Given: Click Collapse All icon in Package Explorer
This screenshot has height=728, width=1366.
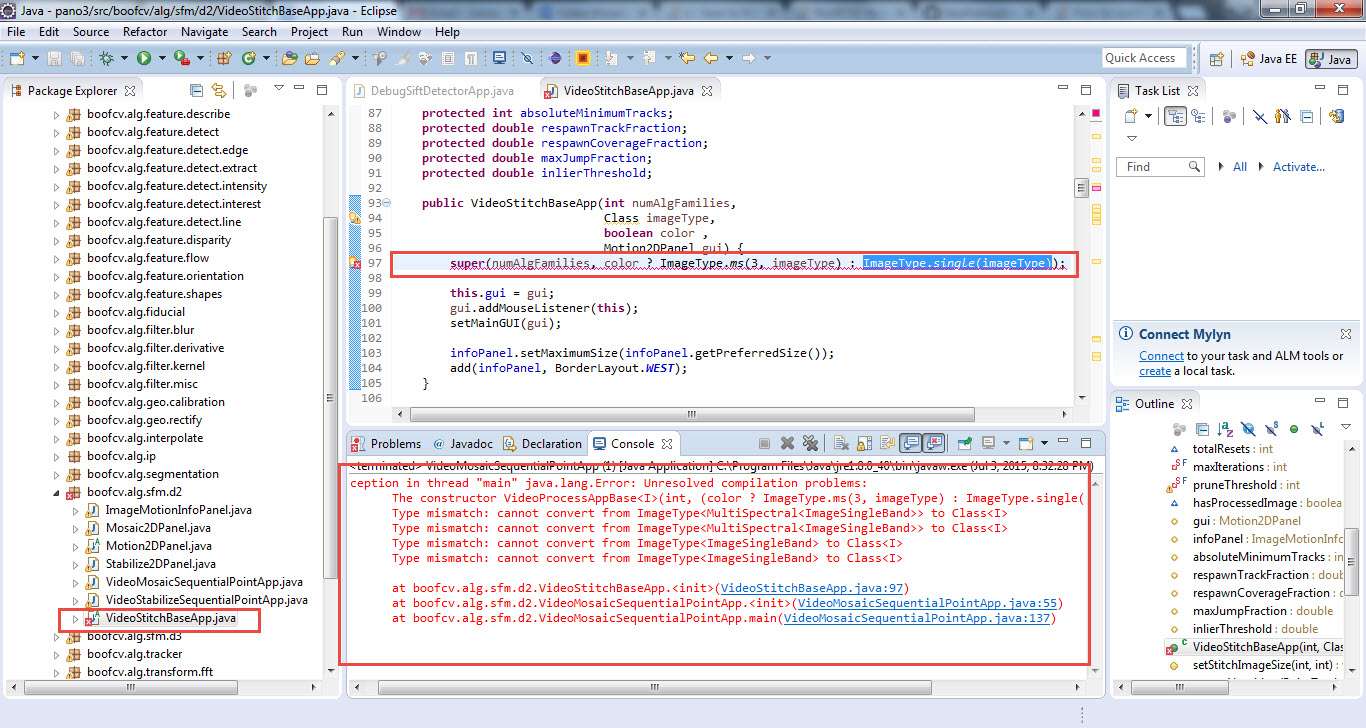Looking at the screenshot, I should point(196,90).
